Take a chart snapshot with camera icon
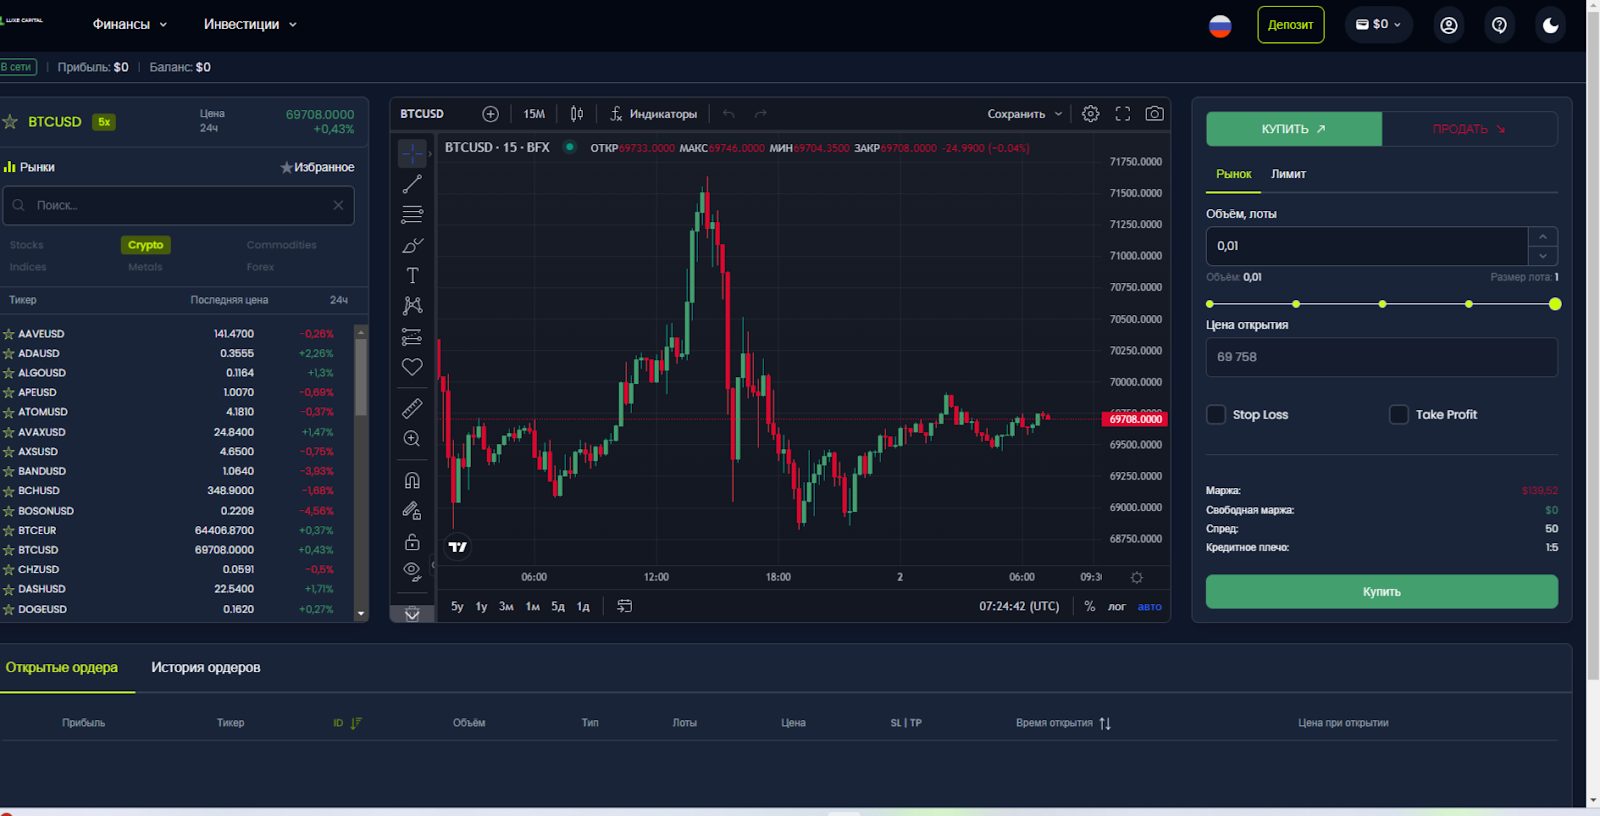 tap(1154, 114)
